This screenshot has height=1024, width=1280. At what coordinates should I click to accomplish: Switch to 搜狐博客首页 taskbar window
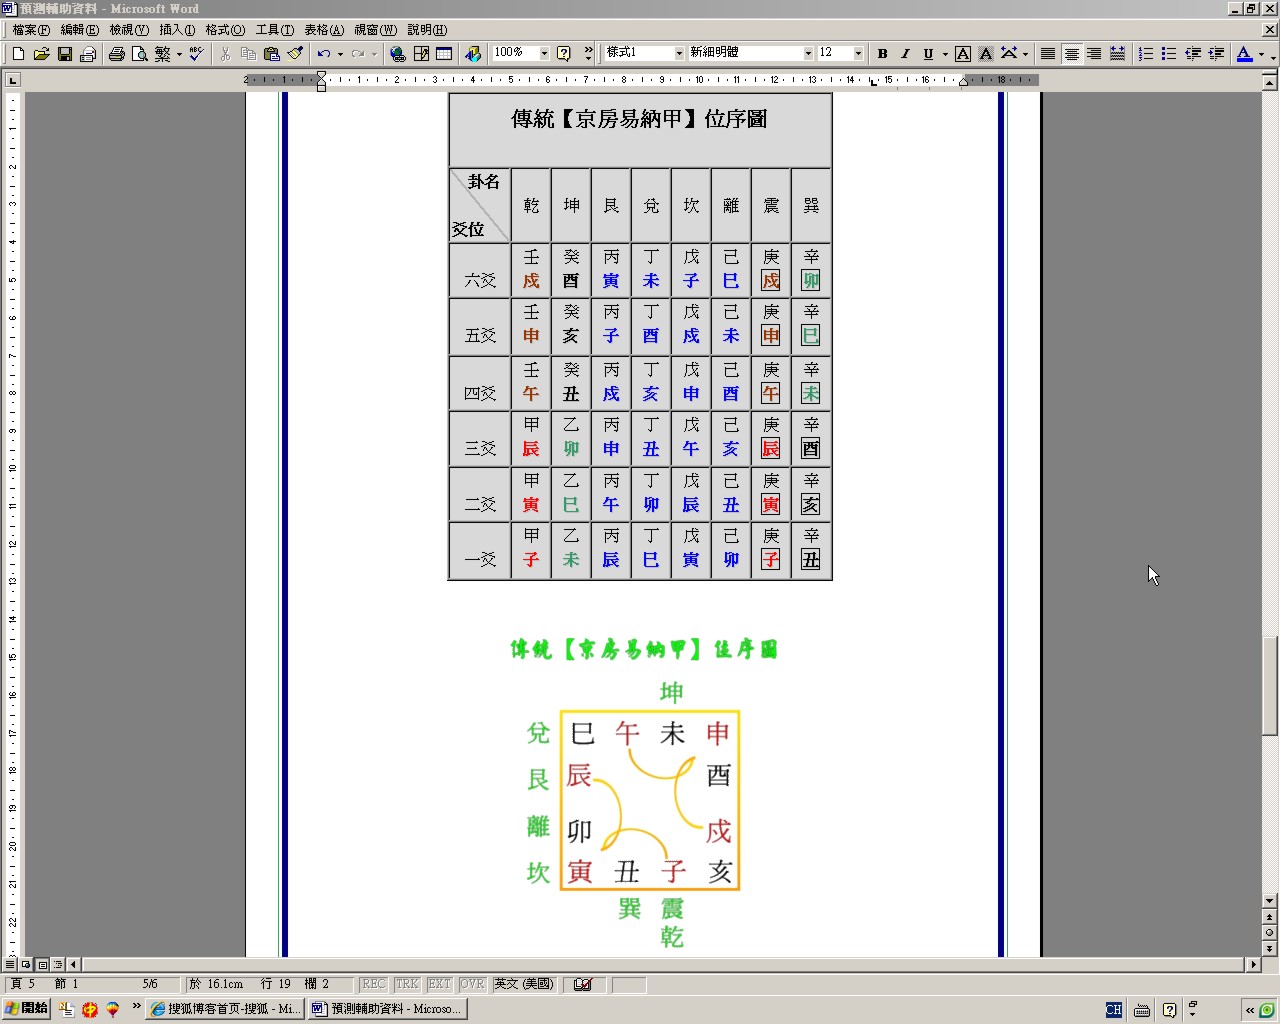225,1009
